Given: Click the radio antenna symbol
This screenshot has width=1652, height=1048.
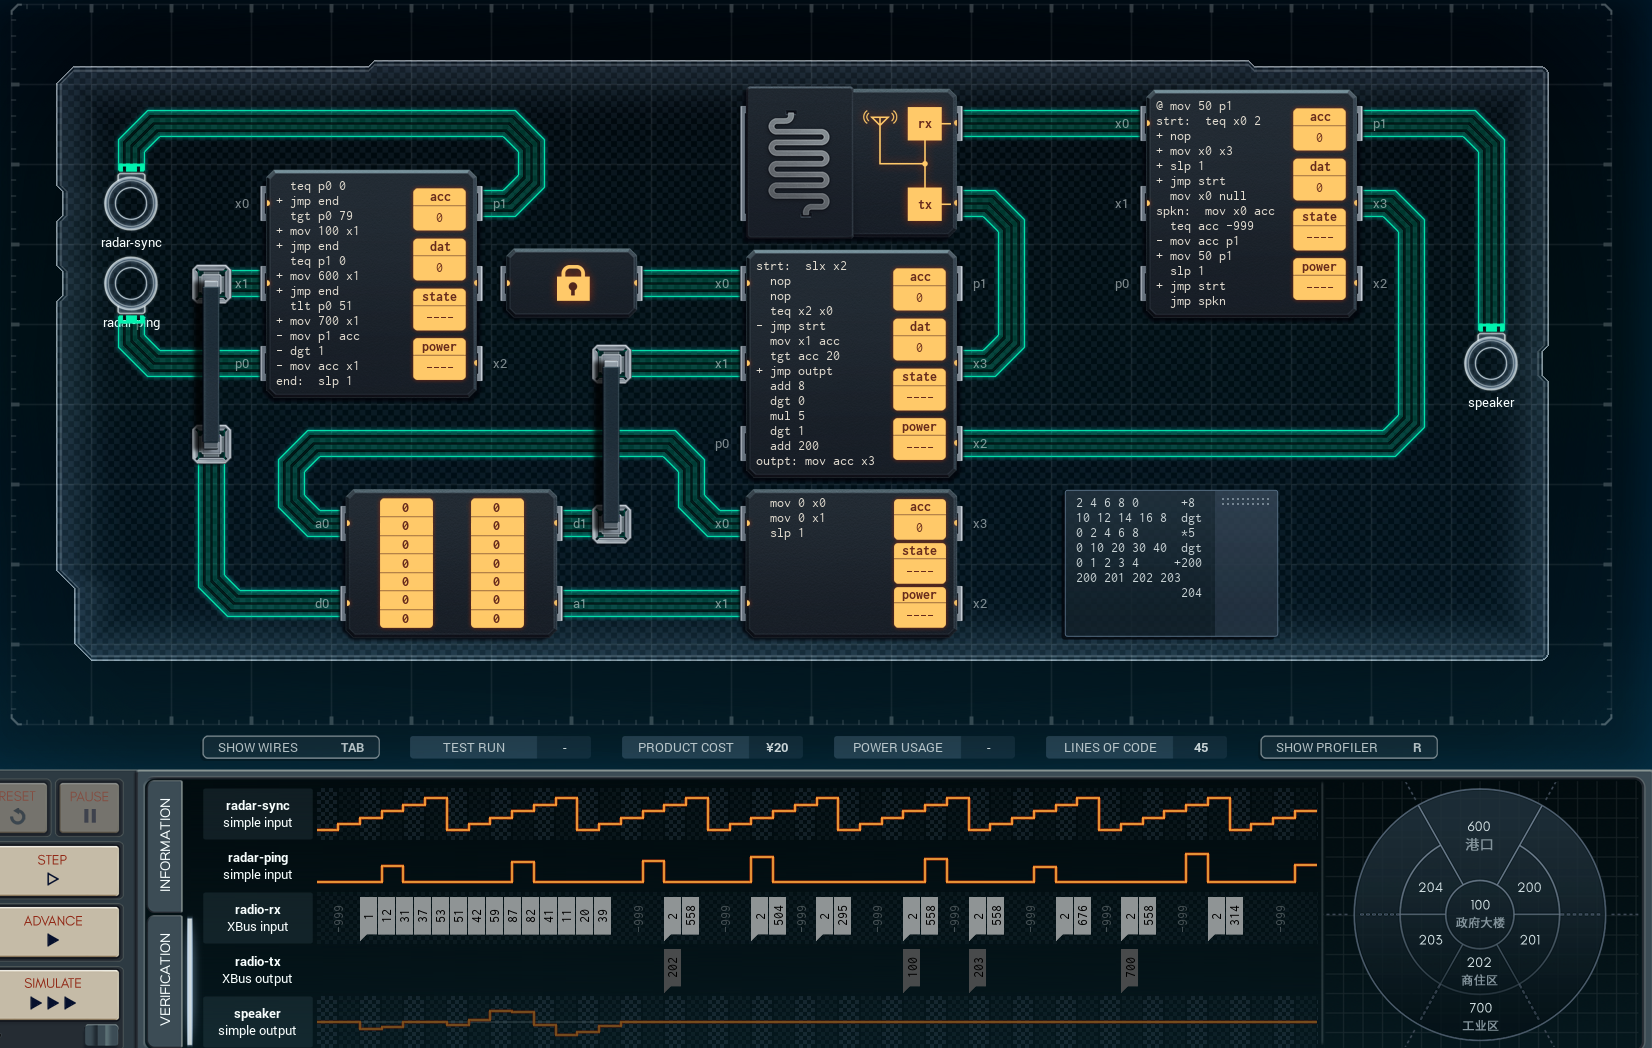Looking at the screenshot, I should tap(880, 121).
